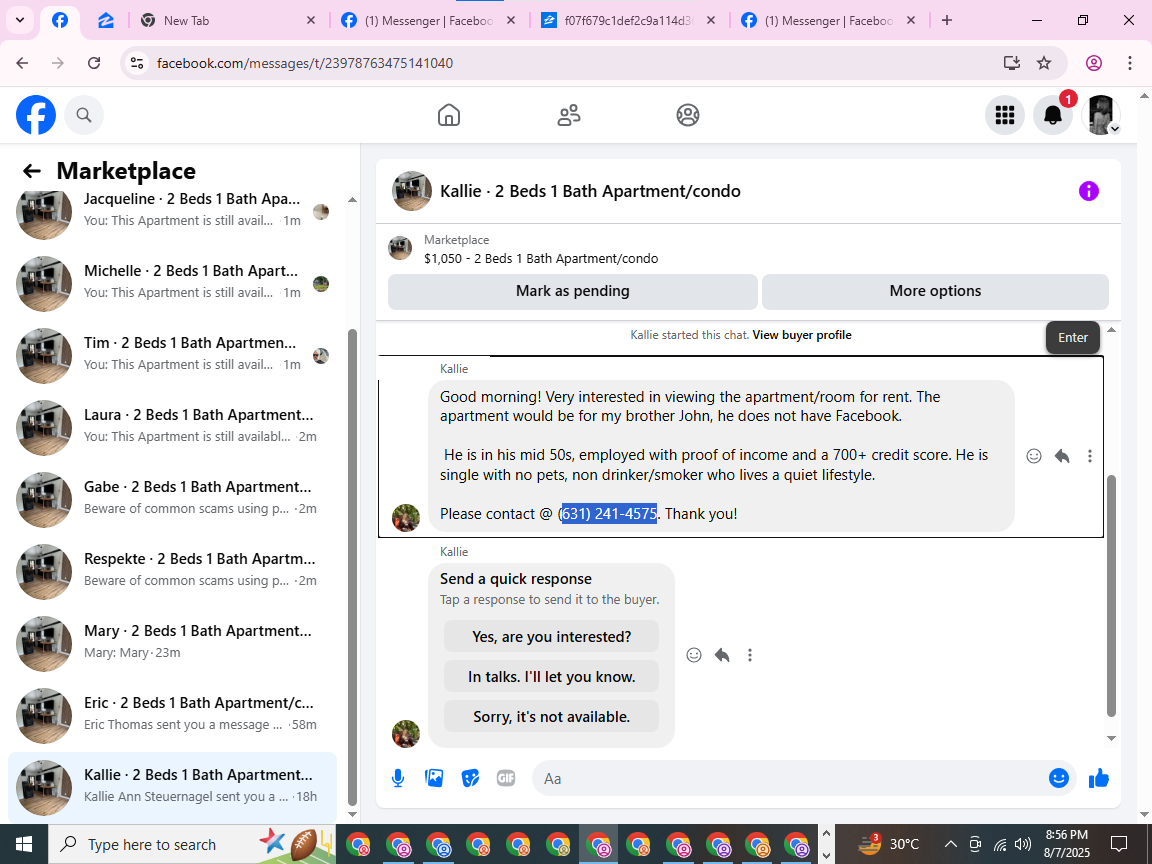1152x864 pixels.
Task: Click Mark as pending button
Action: (x=573, y=291)
